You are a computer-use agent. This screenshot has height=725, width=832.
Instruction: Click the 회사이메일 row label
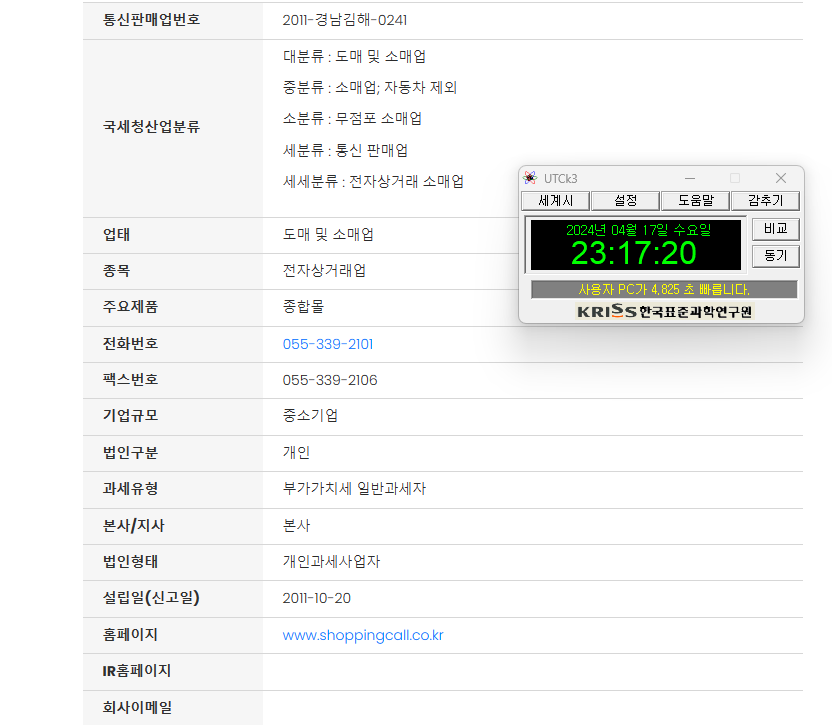[137, 707]
